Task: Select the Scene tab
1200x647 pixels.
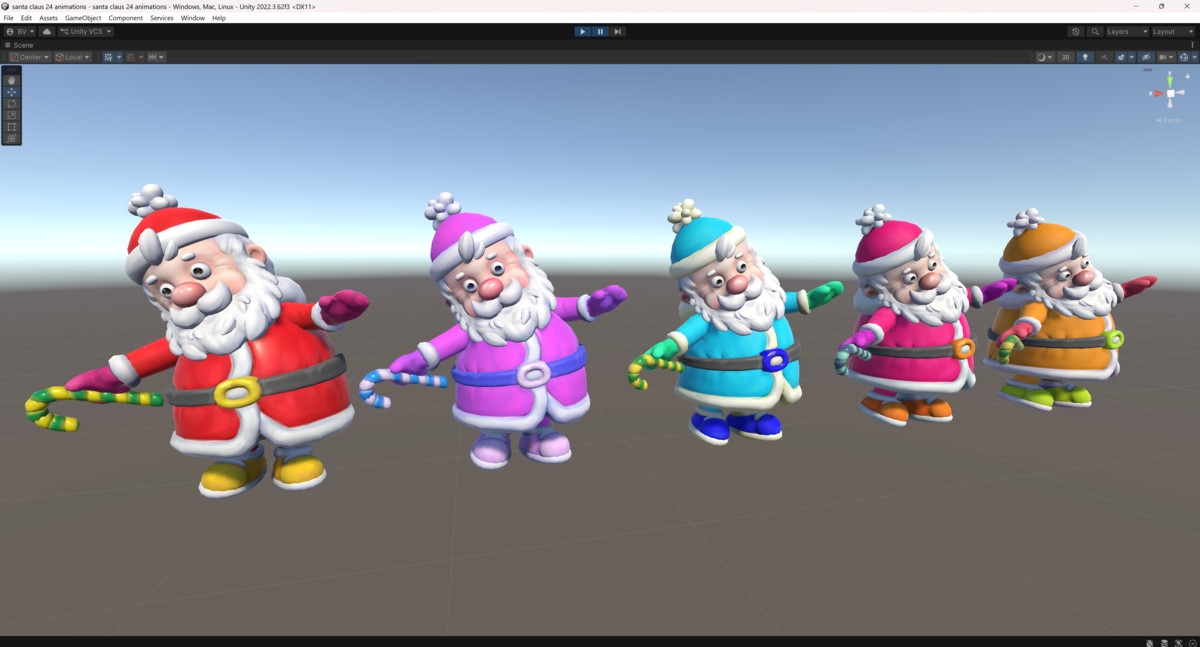Action: click(x=19, y=45)
